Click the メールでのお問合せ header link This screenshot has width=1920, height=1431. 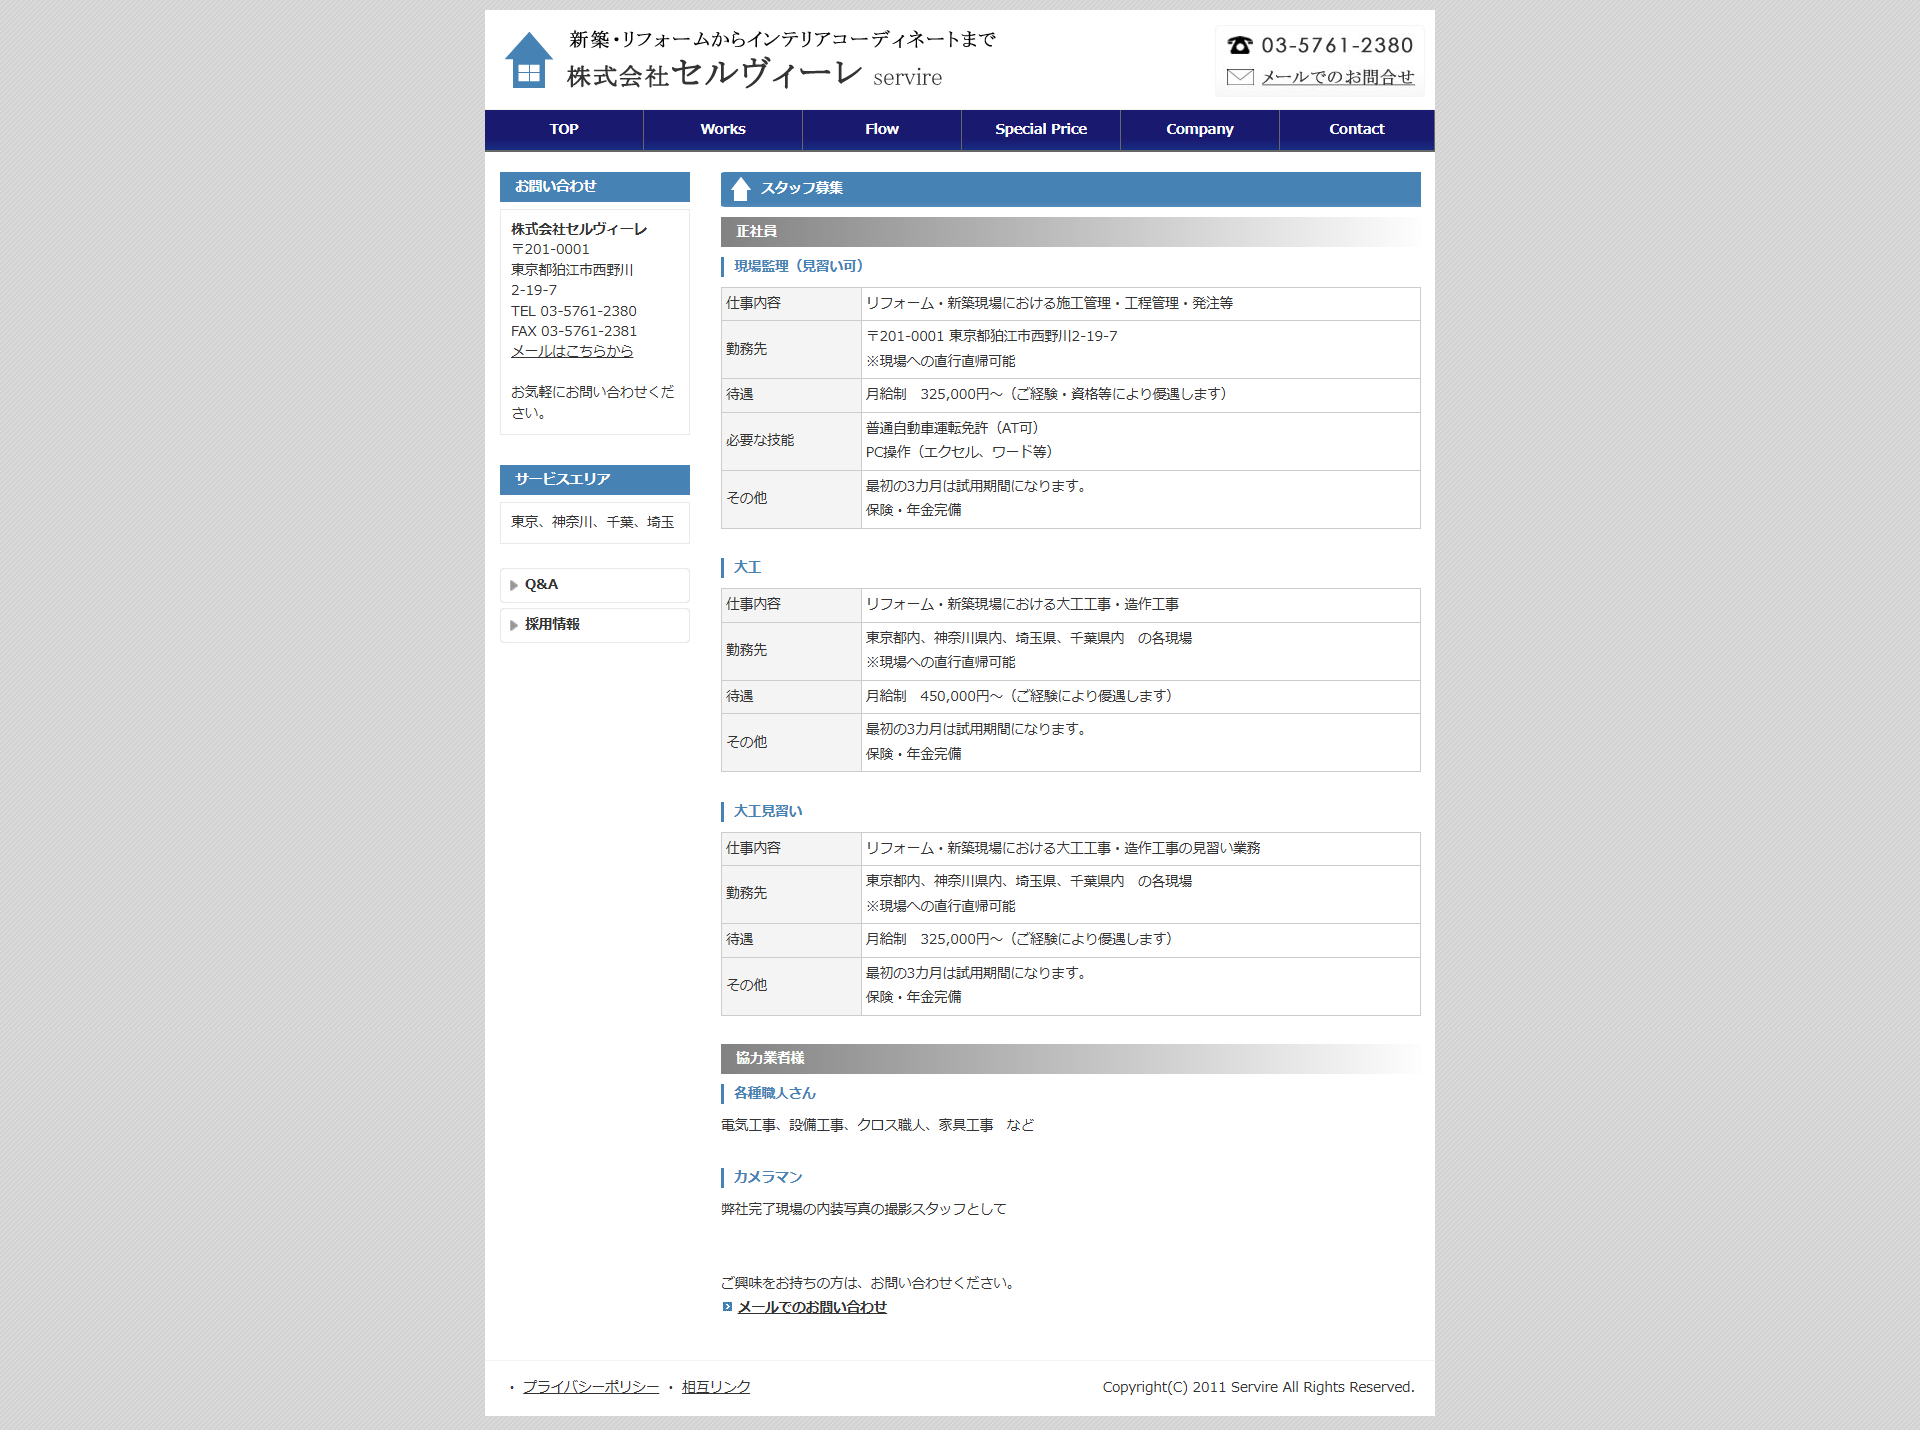click(1337, 77)
